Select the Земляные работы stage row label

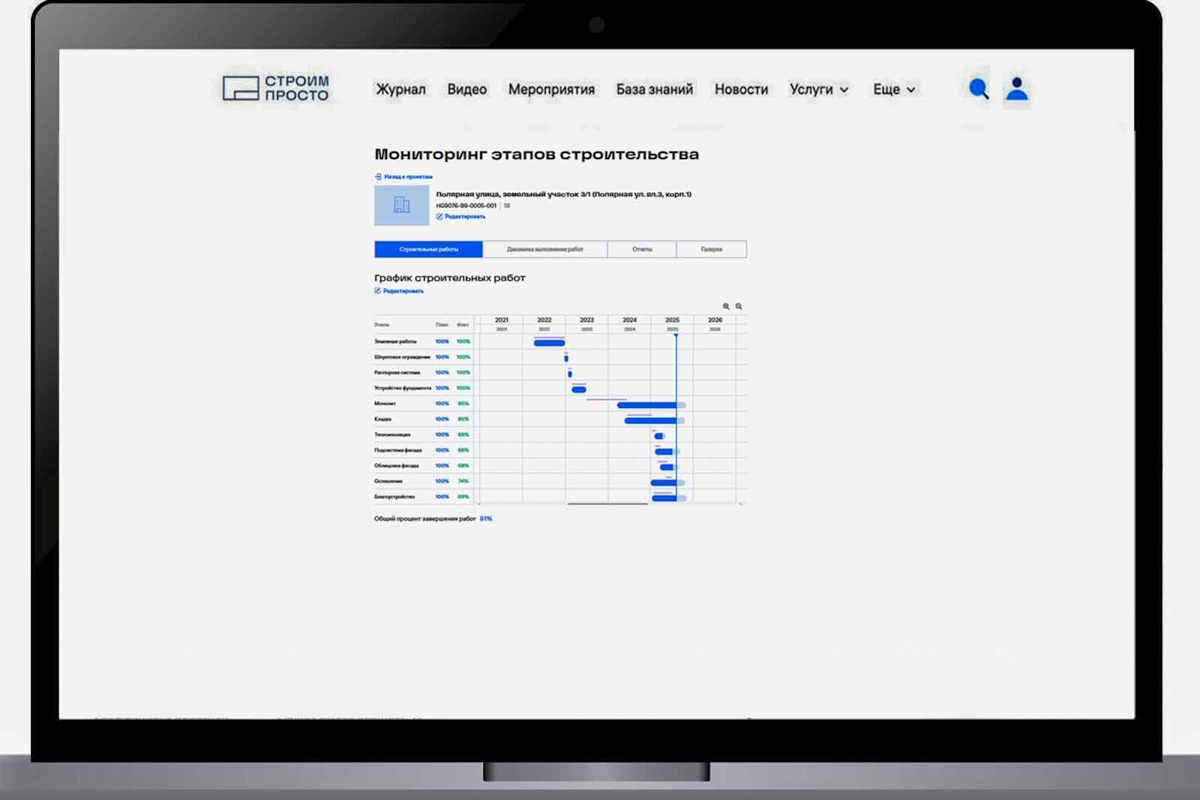coord(396,342)
